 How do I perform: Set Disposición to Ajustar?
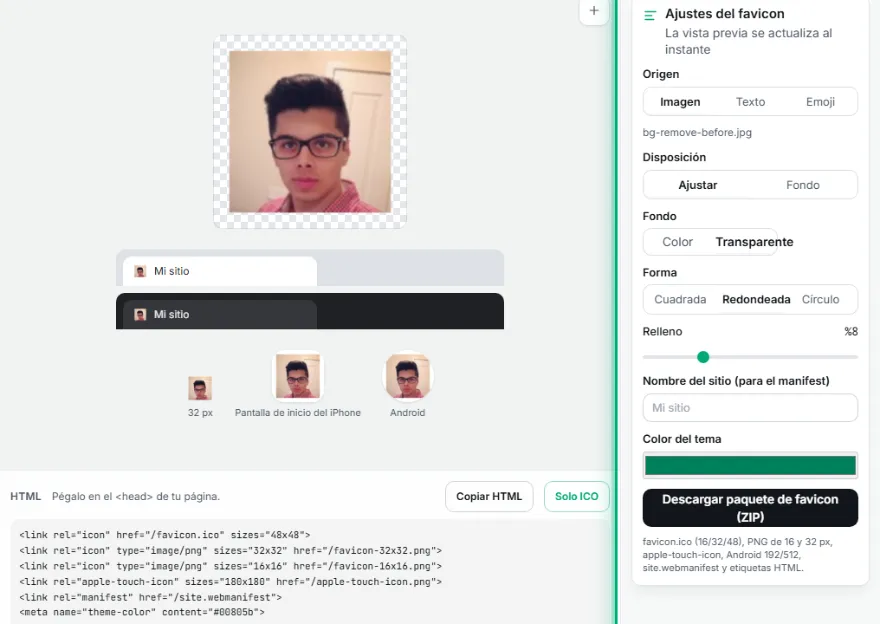click(x=698, y=185)
